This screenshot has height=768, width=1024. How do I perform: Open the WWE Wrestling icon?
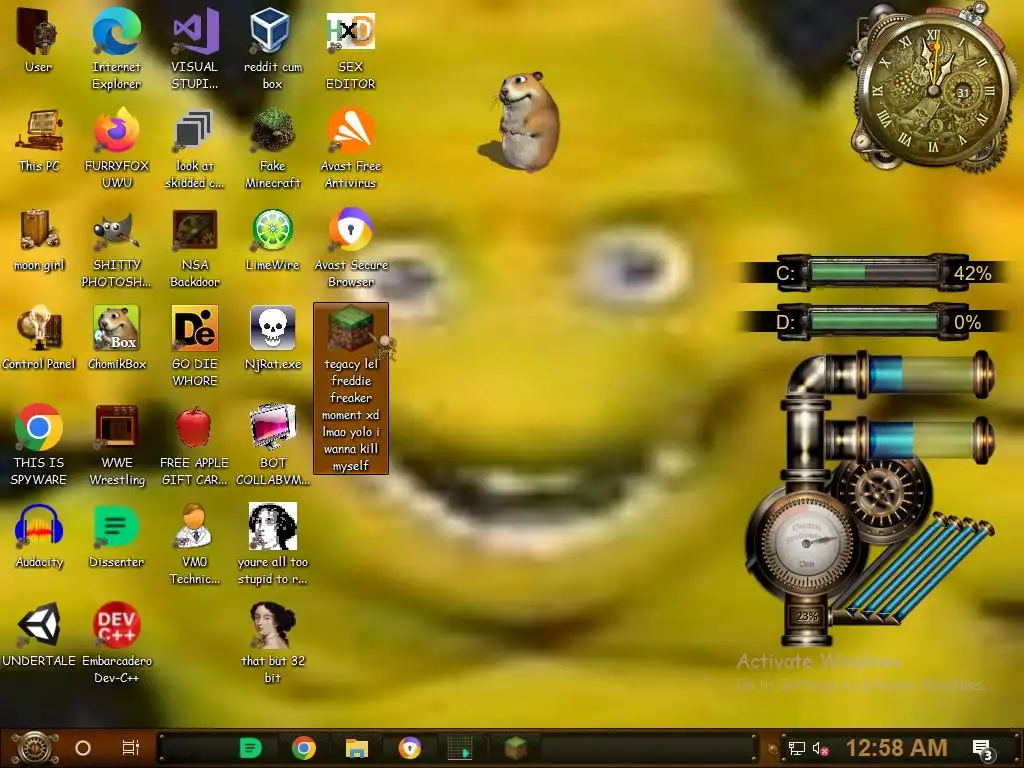coord(116,445)
